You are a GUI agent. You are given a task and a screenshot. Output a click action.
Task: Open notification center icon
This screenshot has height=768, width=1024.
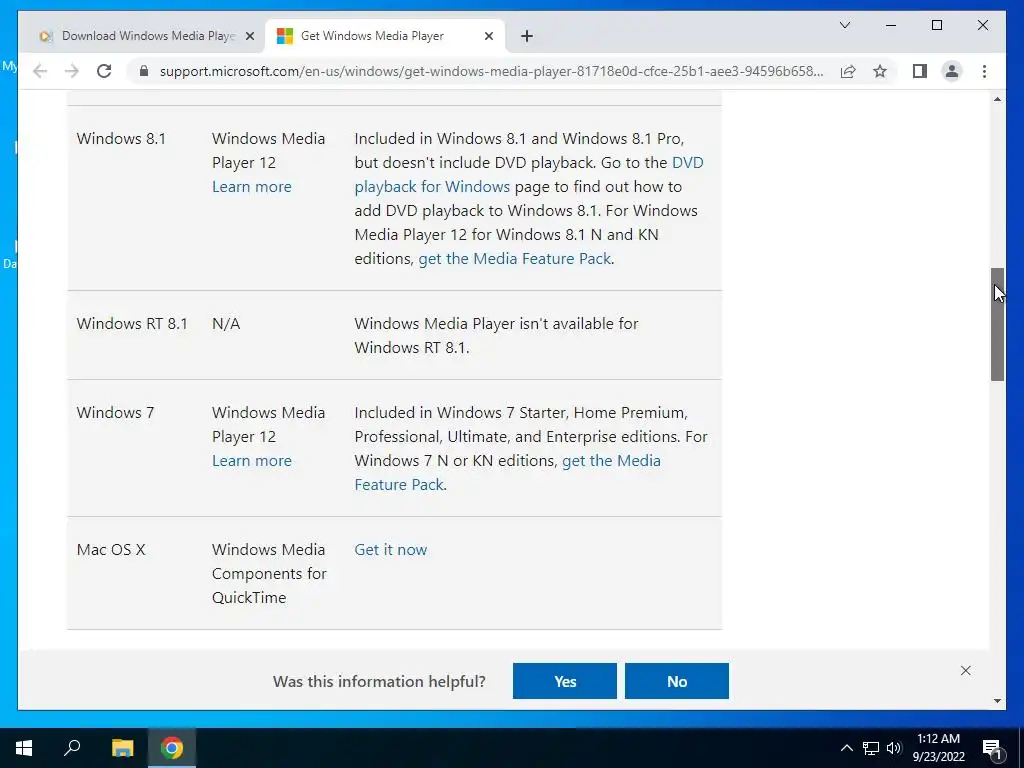click(x=992, y=748)
